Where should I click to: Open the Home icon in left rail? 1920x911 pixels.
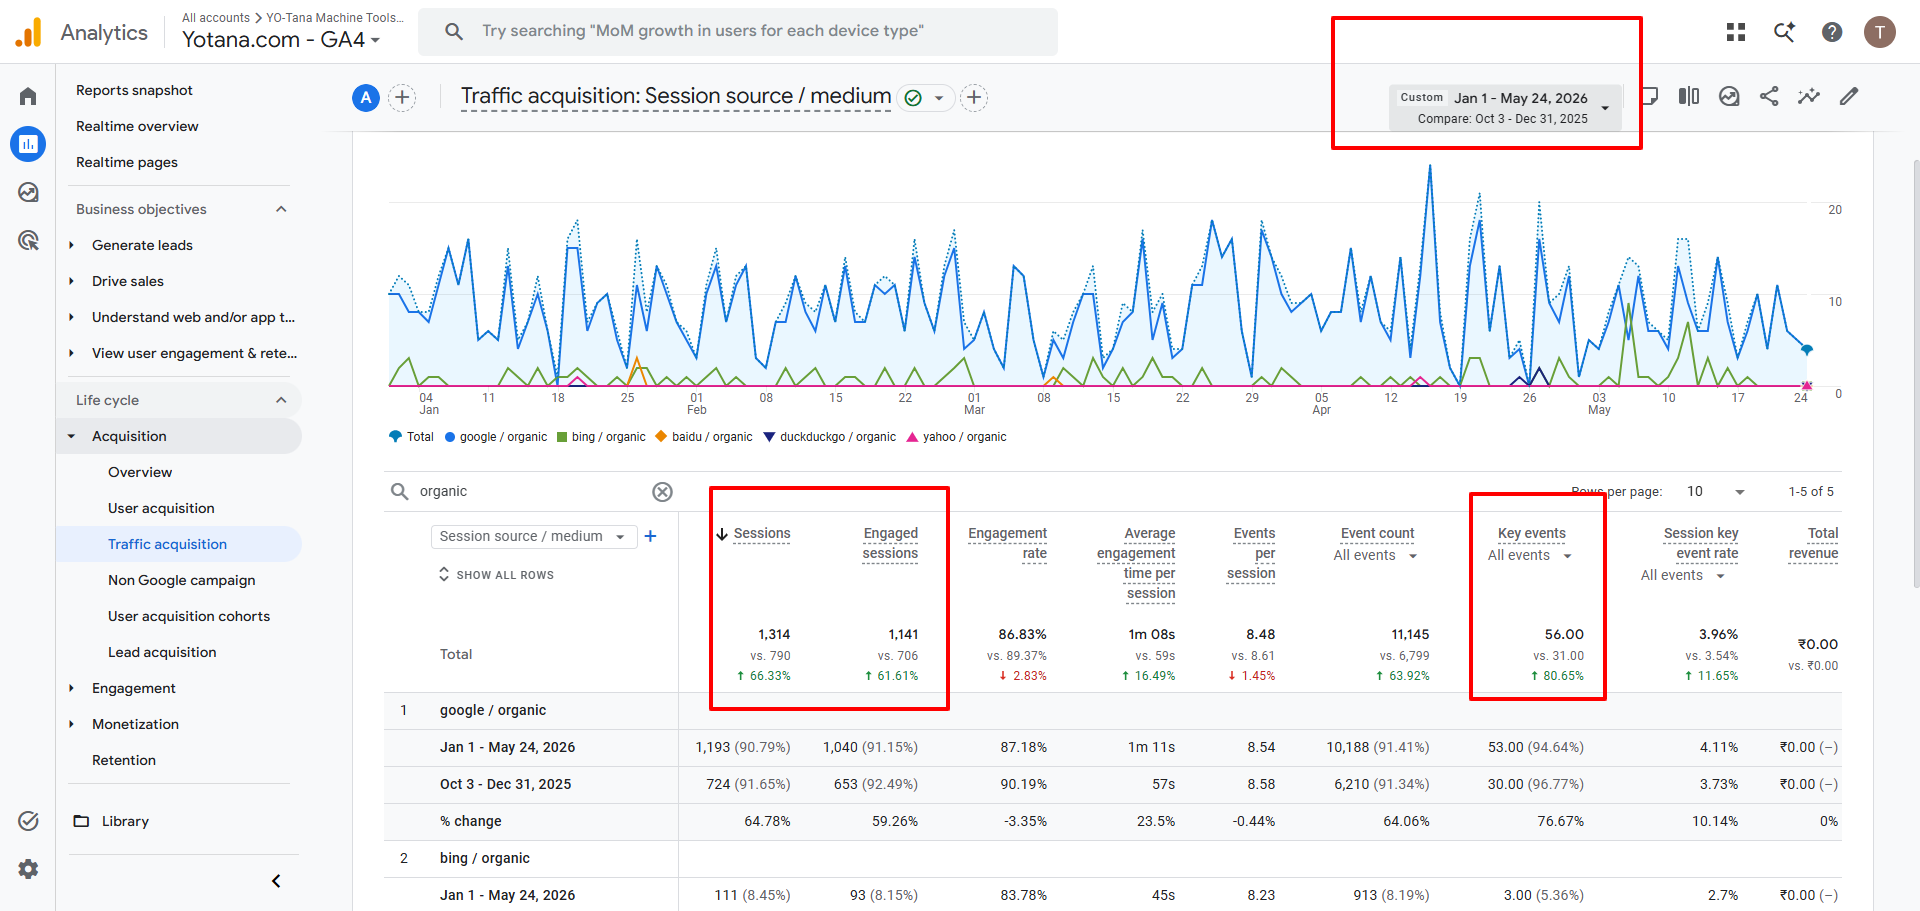(28, 96)
